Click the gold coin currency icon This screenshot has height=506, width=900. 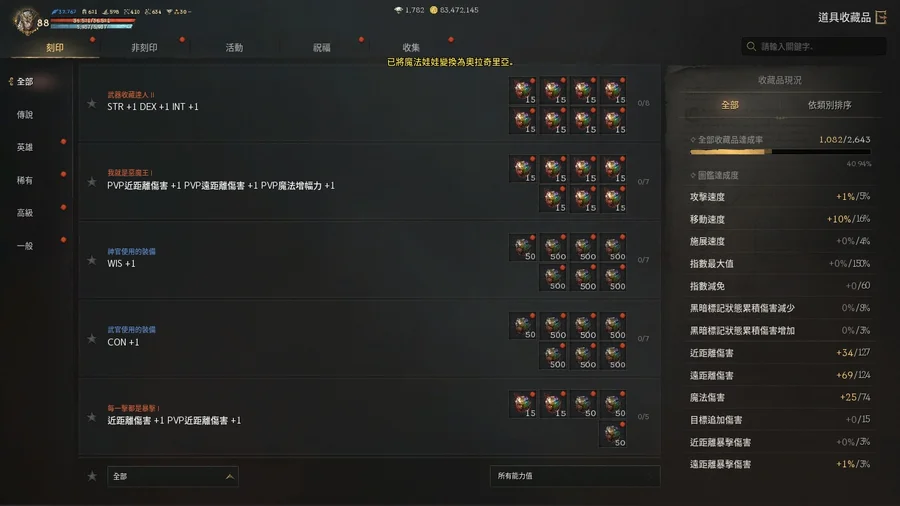434,10
